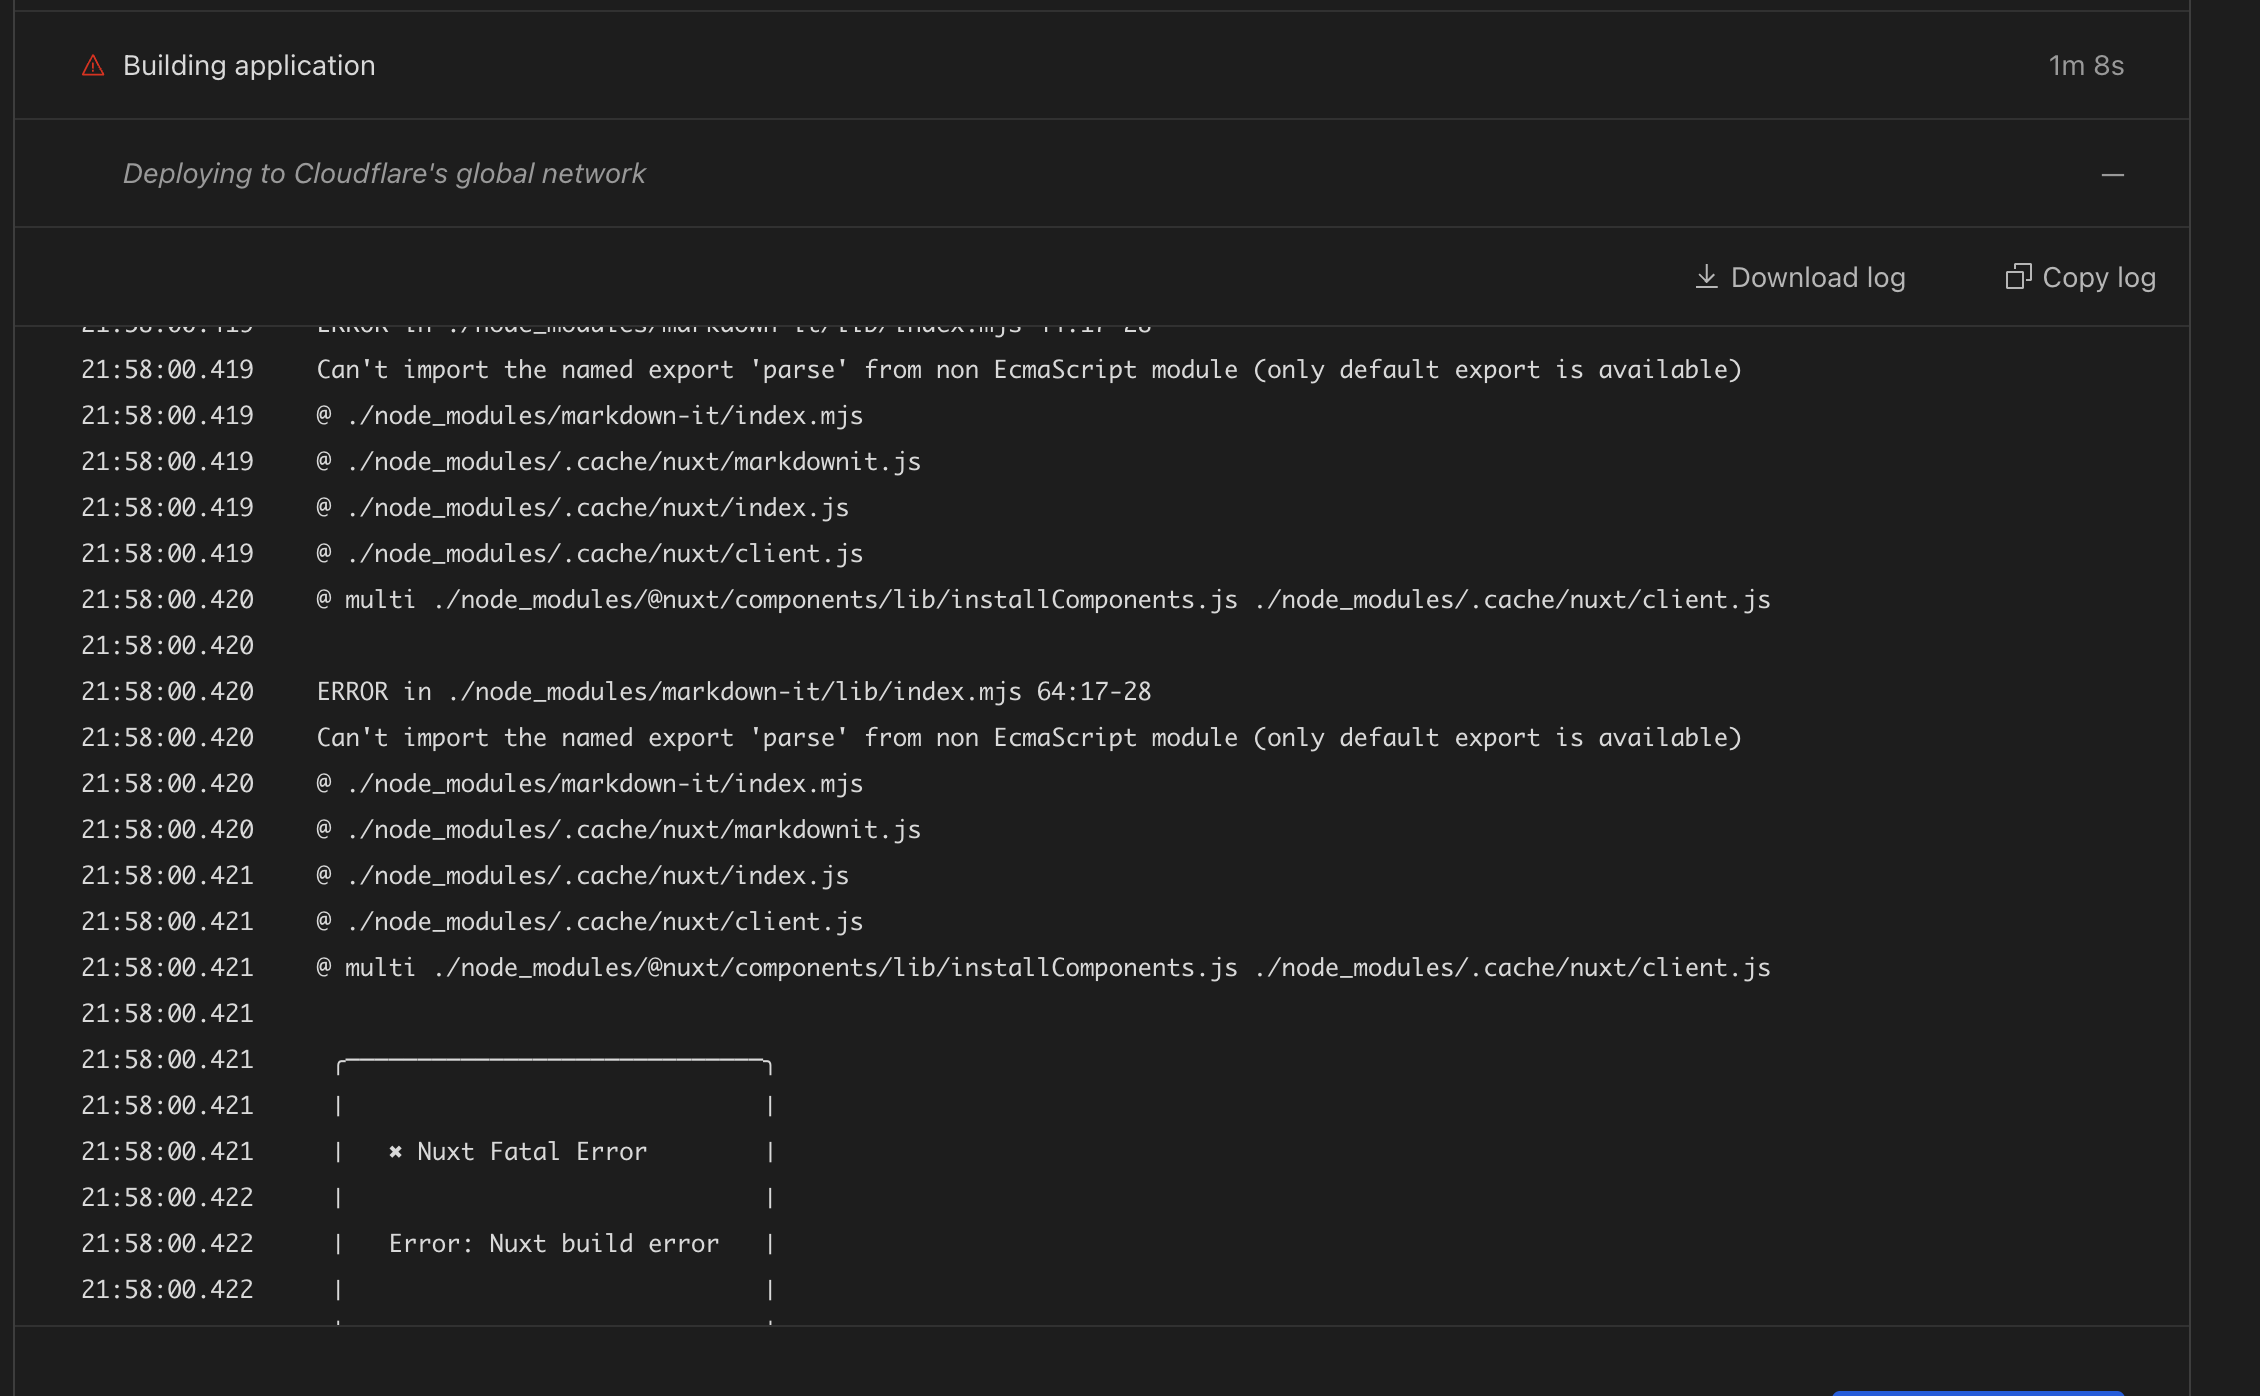
Task: Click the Nuxt Fatal Error heading in log
Action: 531,1152
